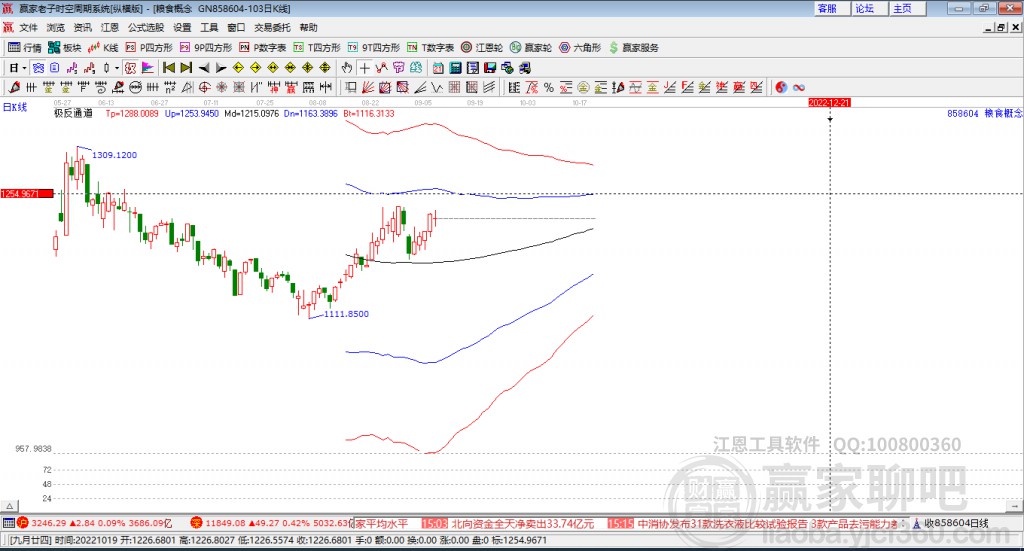This screenshot has width=1024, height=551.
Task: Click the 858604 粮食概念 stock label
Action: click(985, 114)
